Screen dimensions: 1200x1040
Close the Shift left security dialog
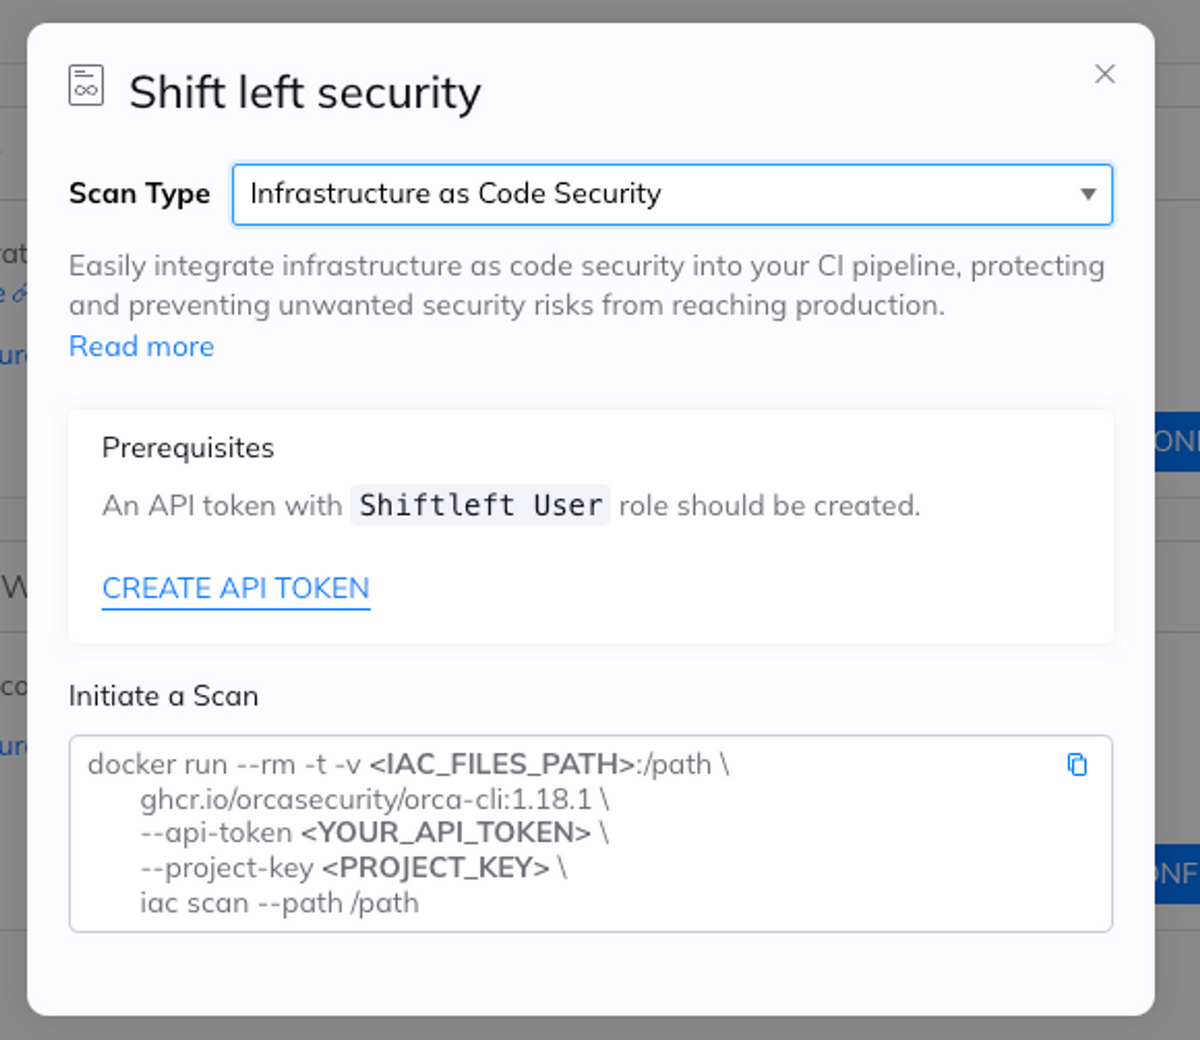click(x=1104, y=74)
